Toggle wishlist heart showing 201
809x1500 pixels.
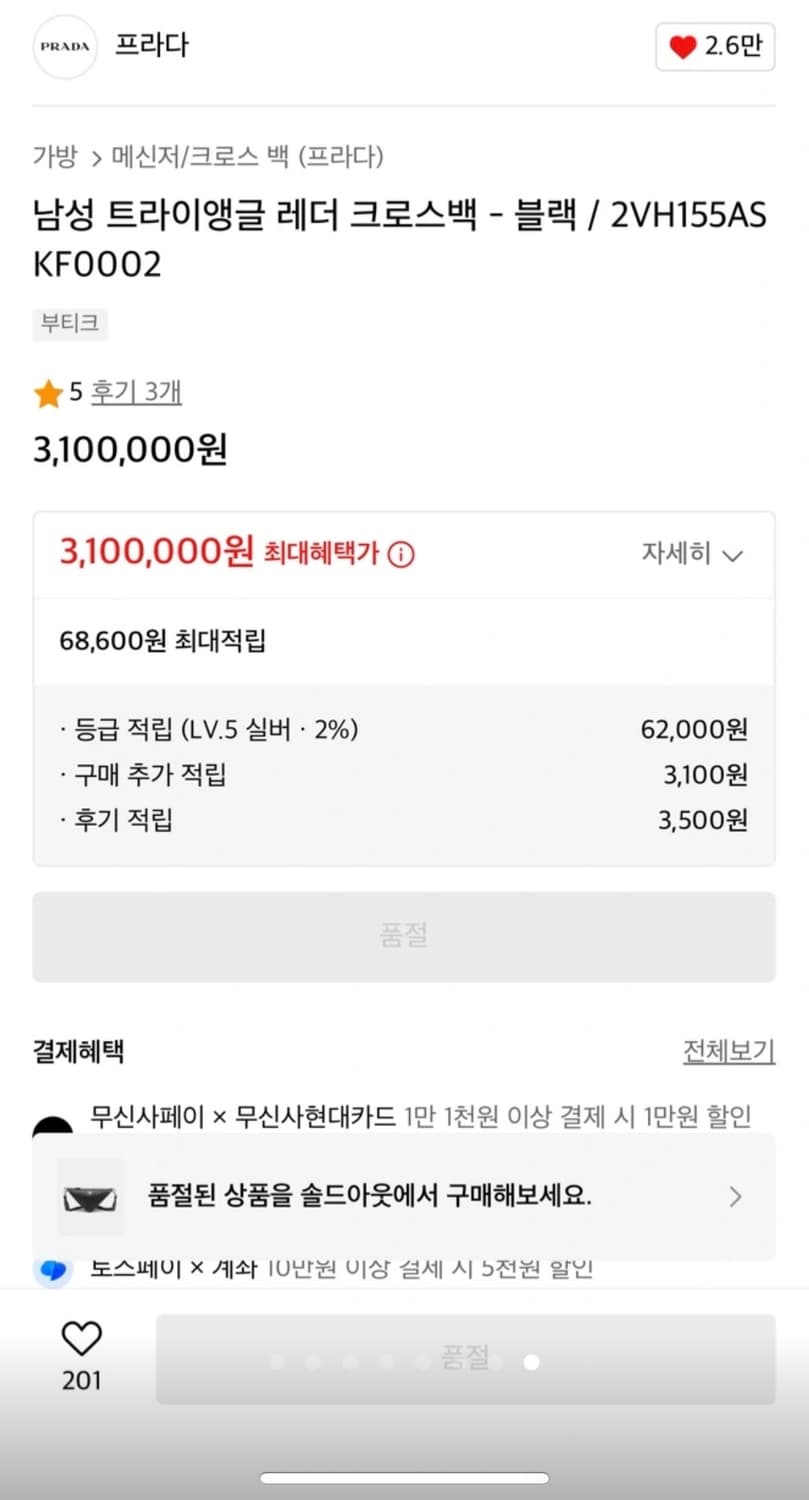click(x=82, y=1339)
